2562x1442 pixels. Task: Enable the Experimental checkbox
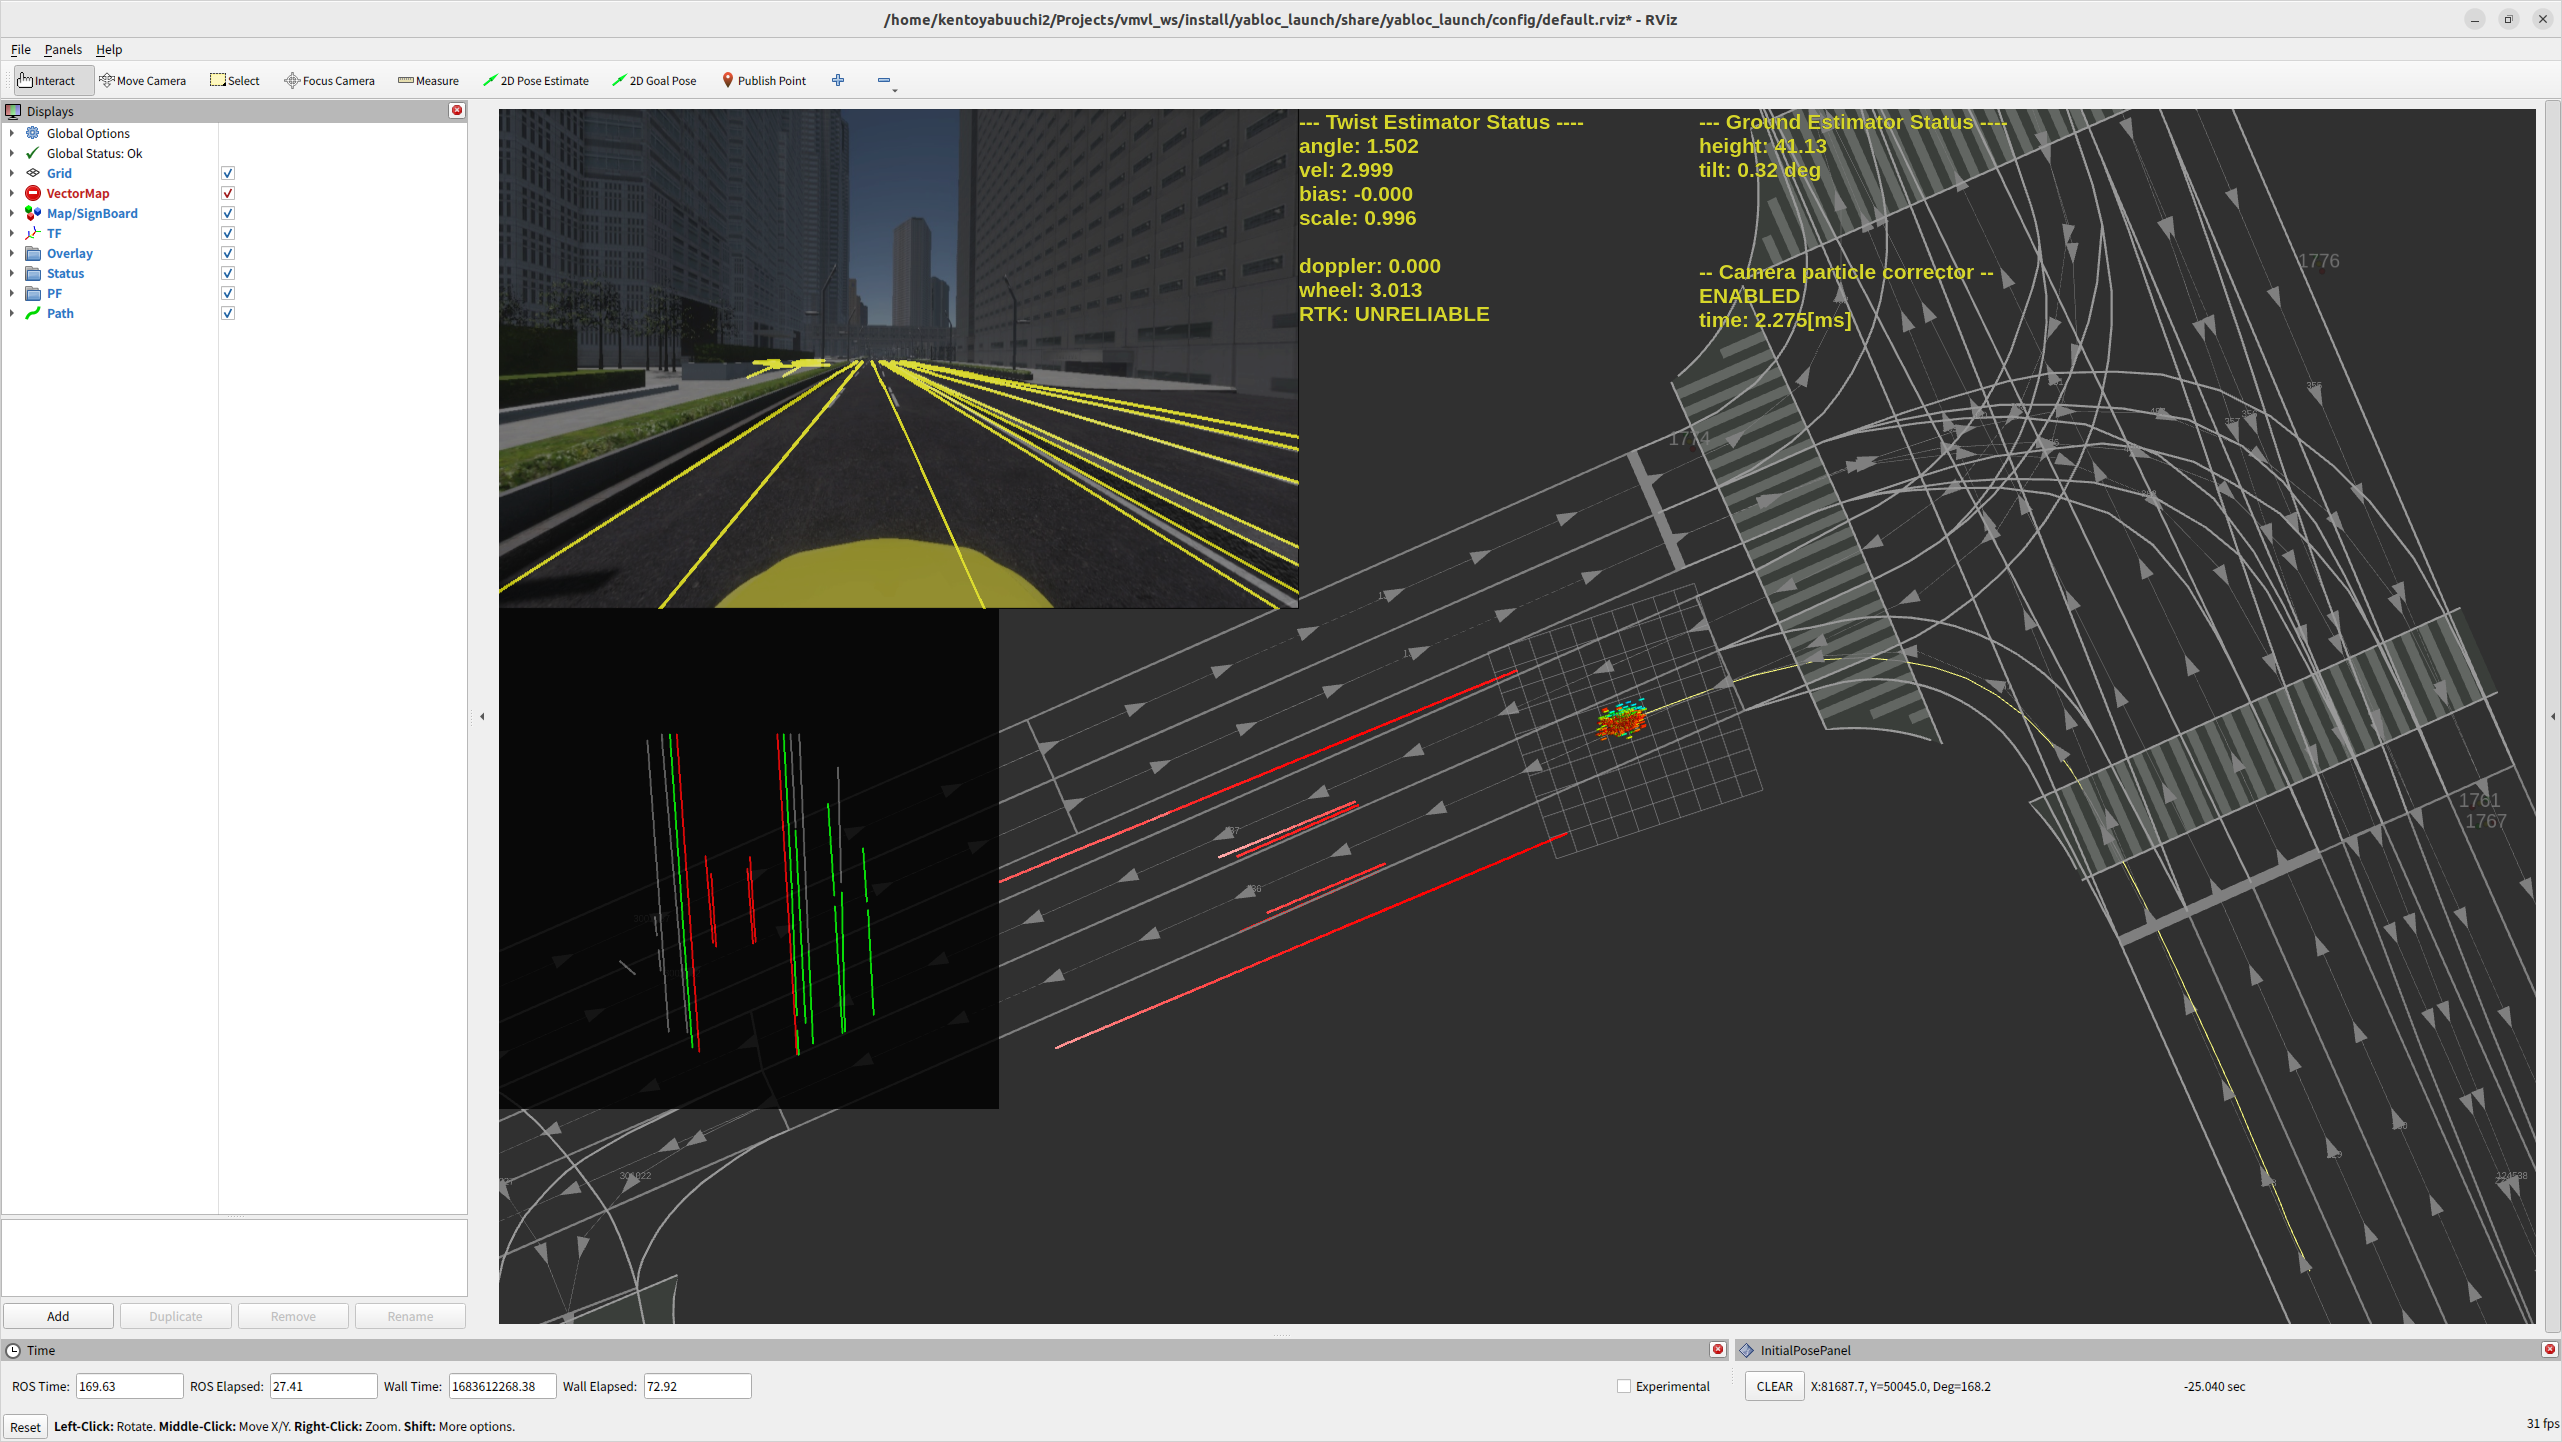[x=1624, y=1386]
